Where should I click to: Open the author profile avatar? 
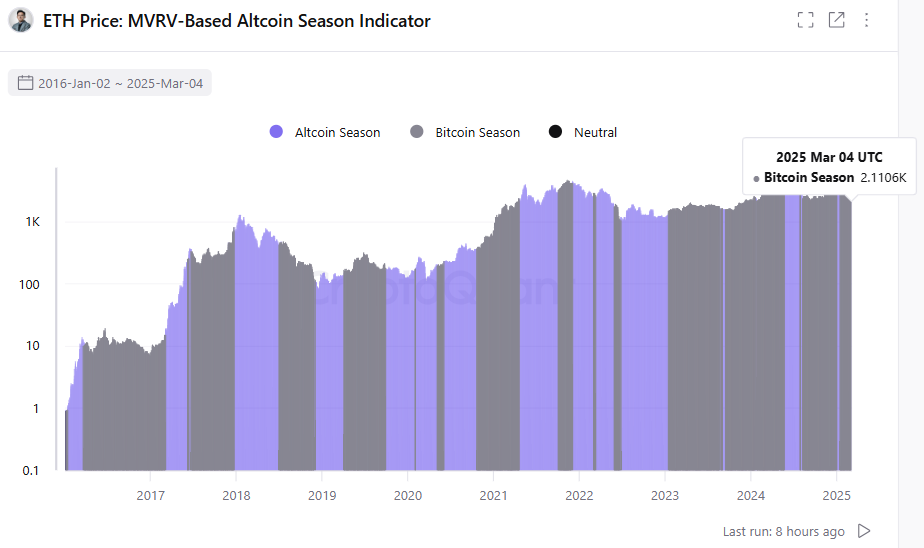click(x=20, y=20)
